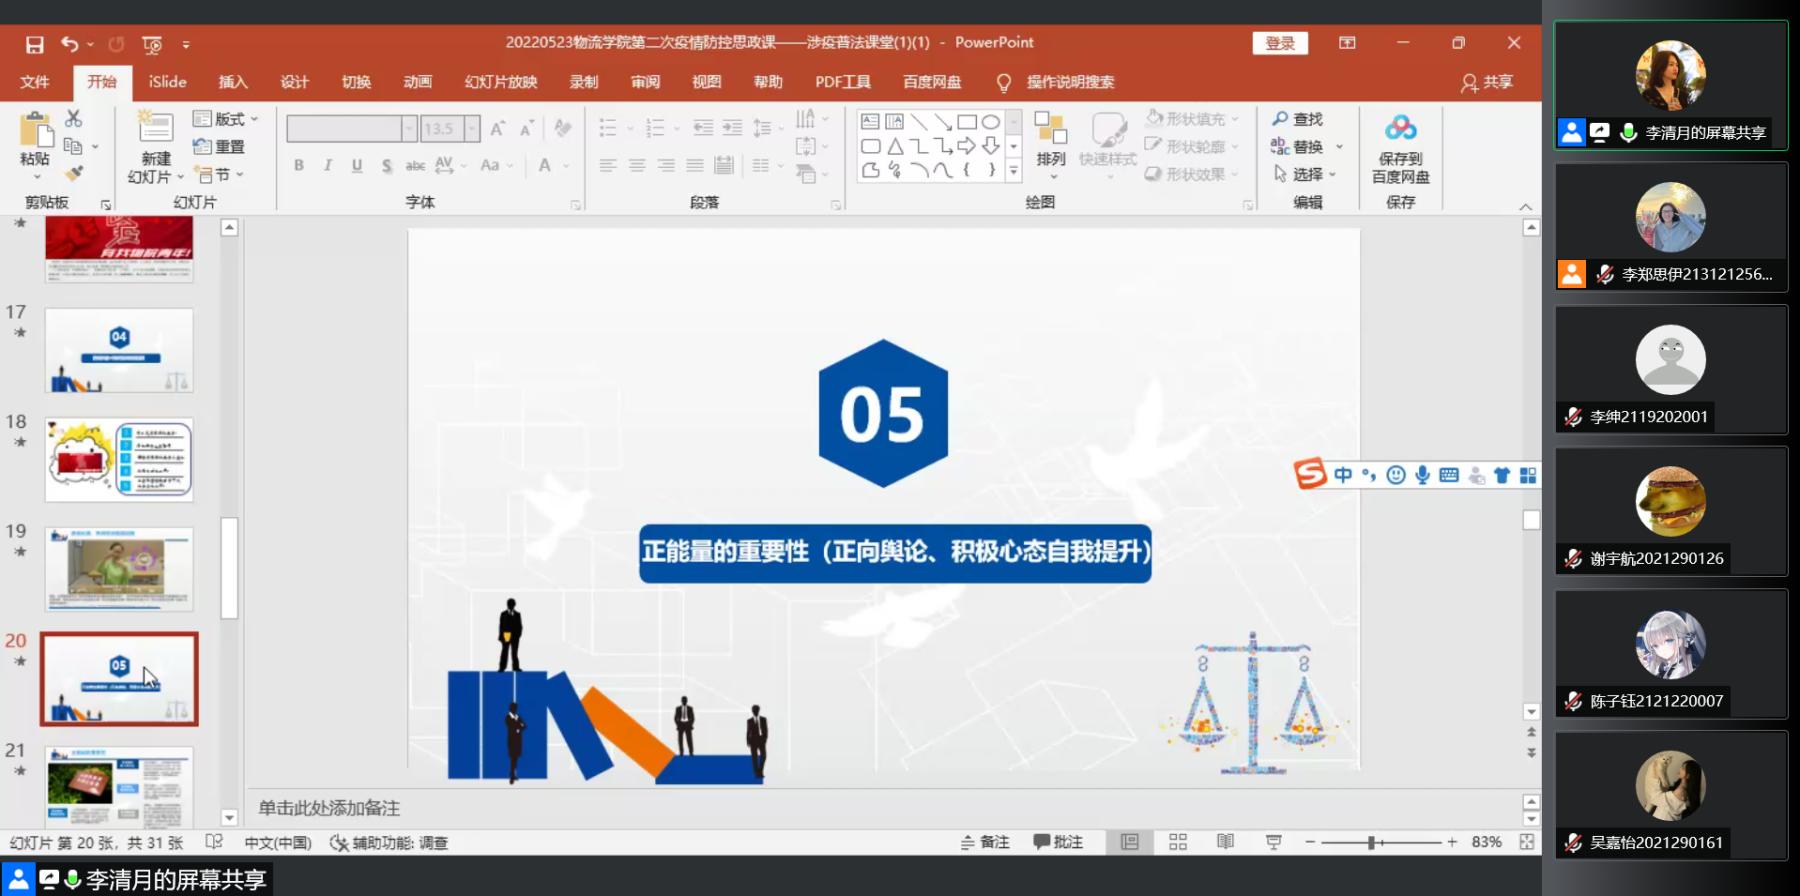Open the font size dropdown
The width and height of the screenshot is (1800, 896).
(x=471, y=128)
